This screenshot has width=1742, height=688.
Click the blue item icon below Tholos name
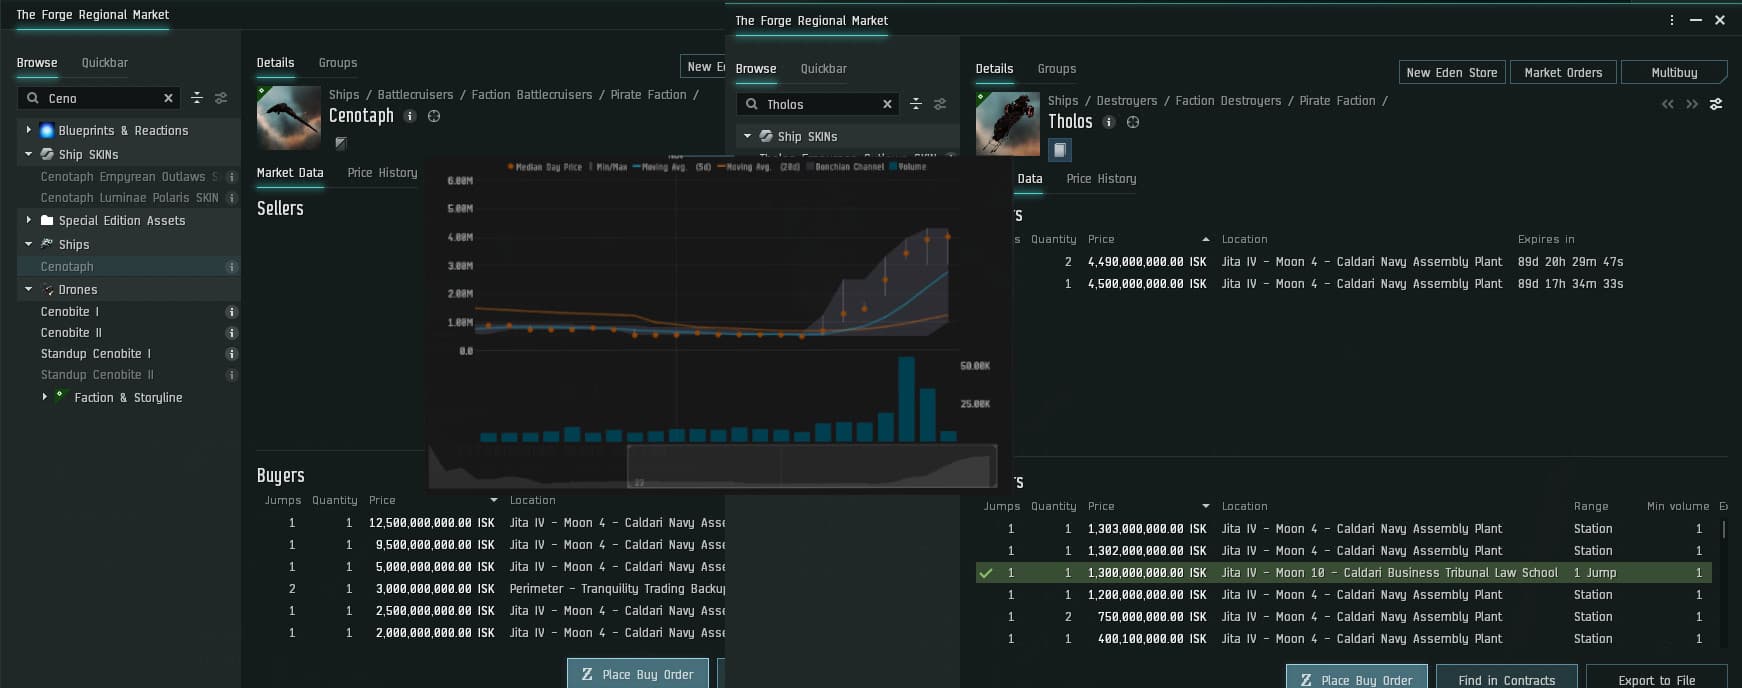point(1060,150)
